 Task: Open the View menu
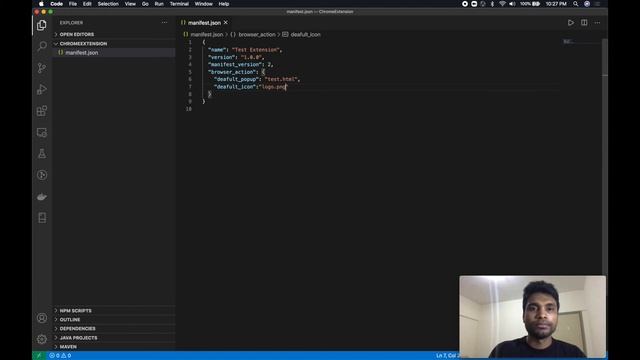130,4
